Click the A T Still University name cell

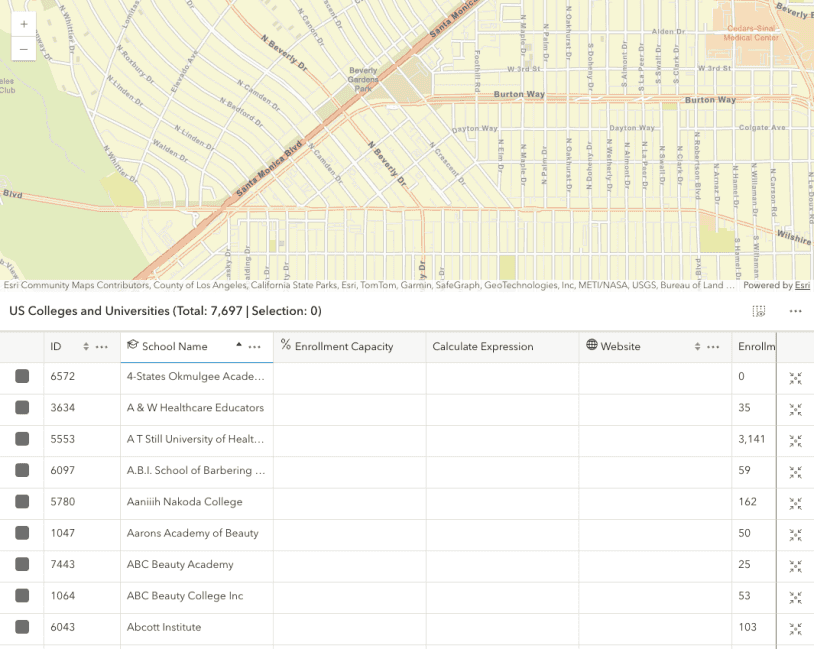point(195,439)
